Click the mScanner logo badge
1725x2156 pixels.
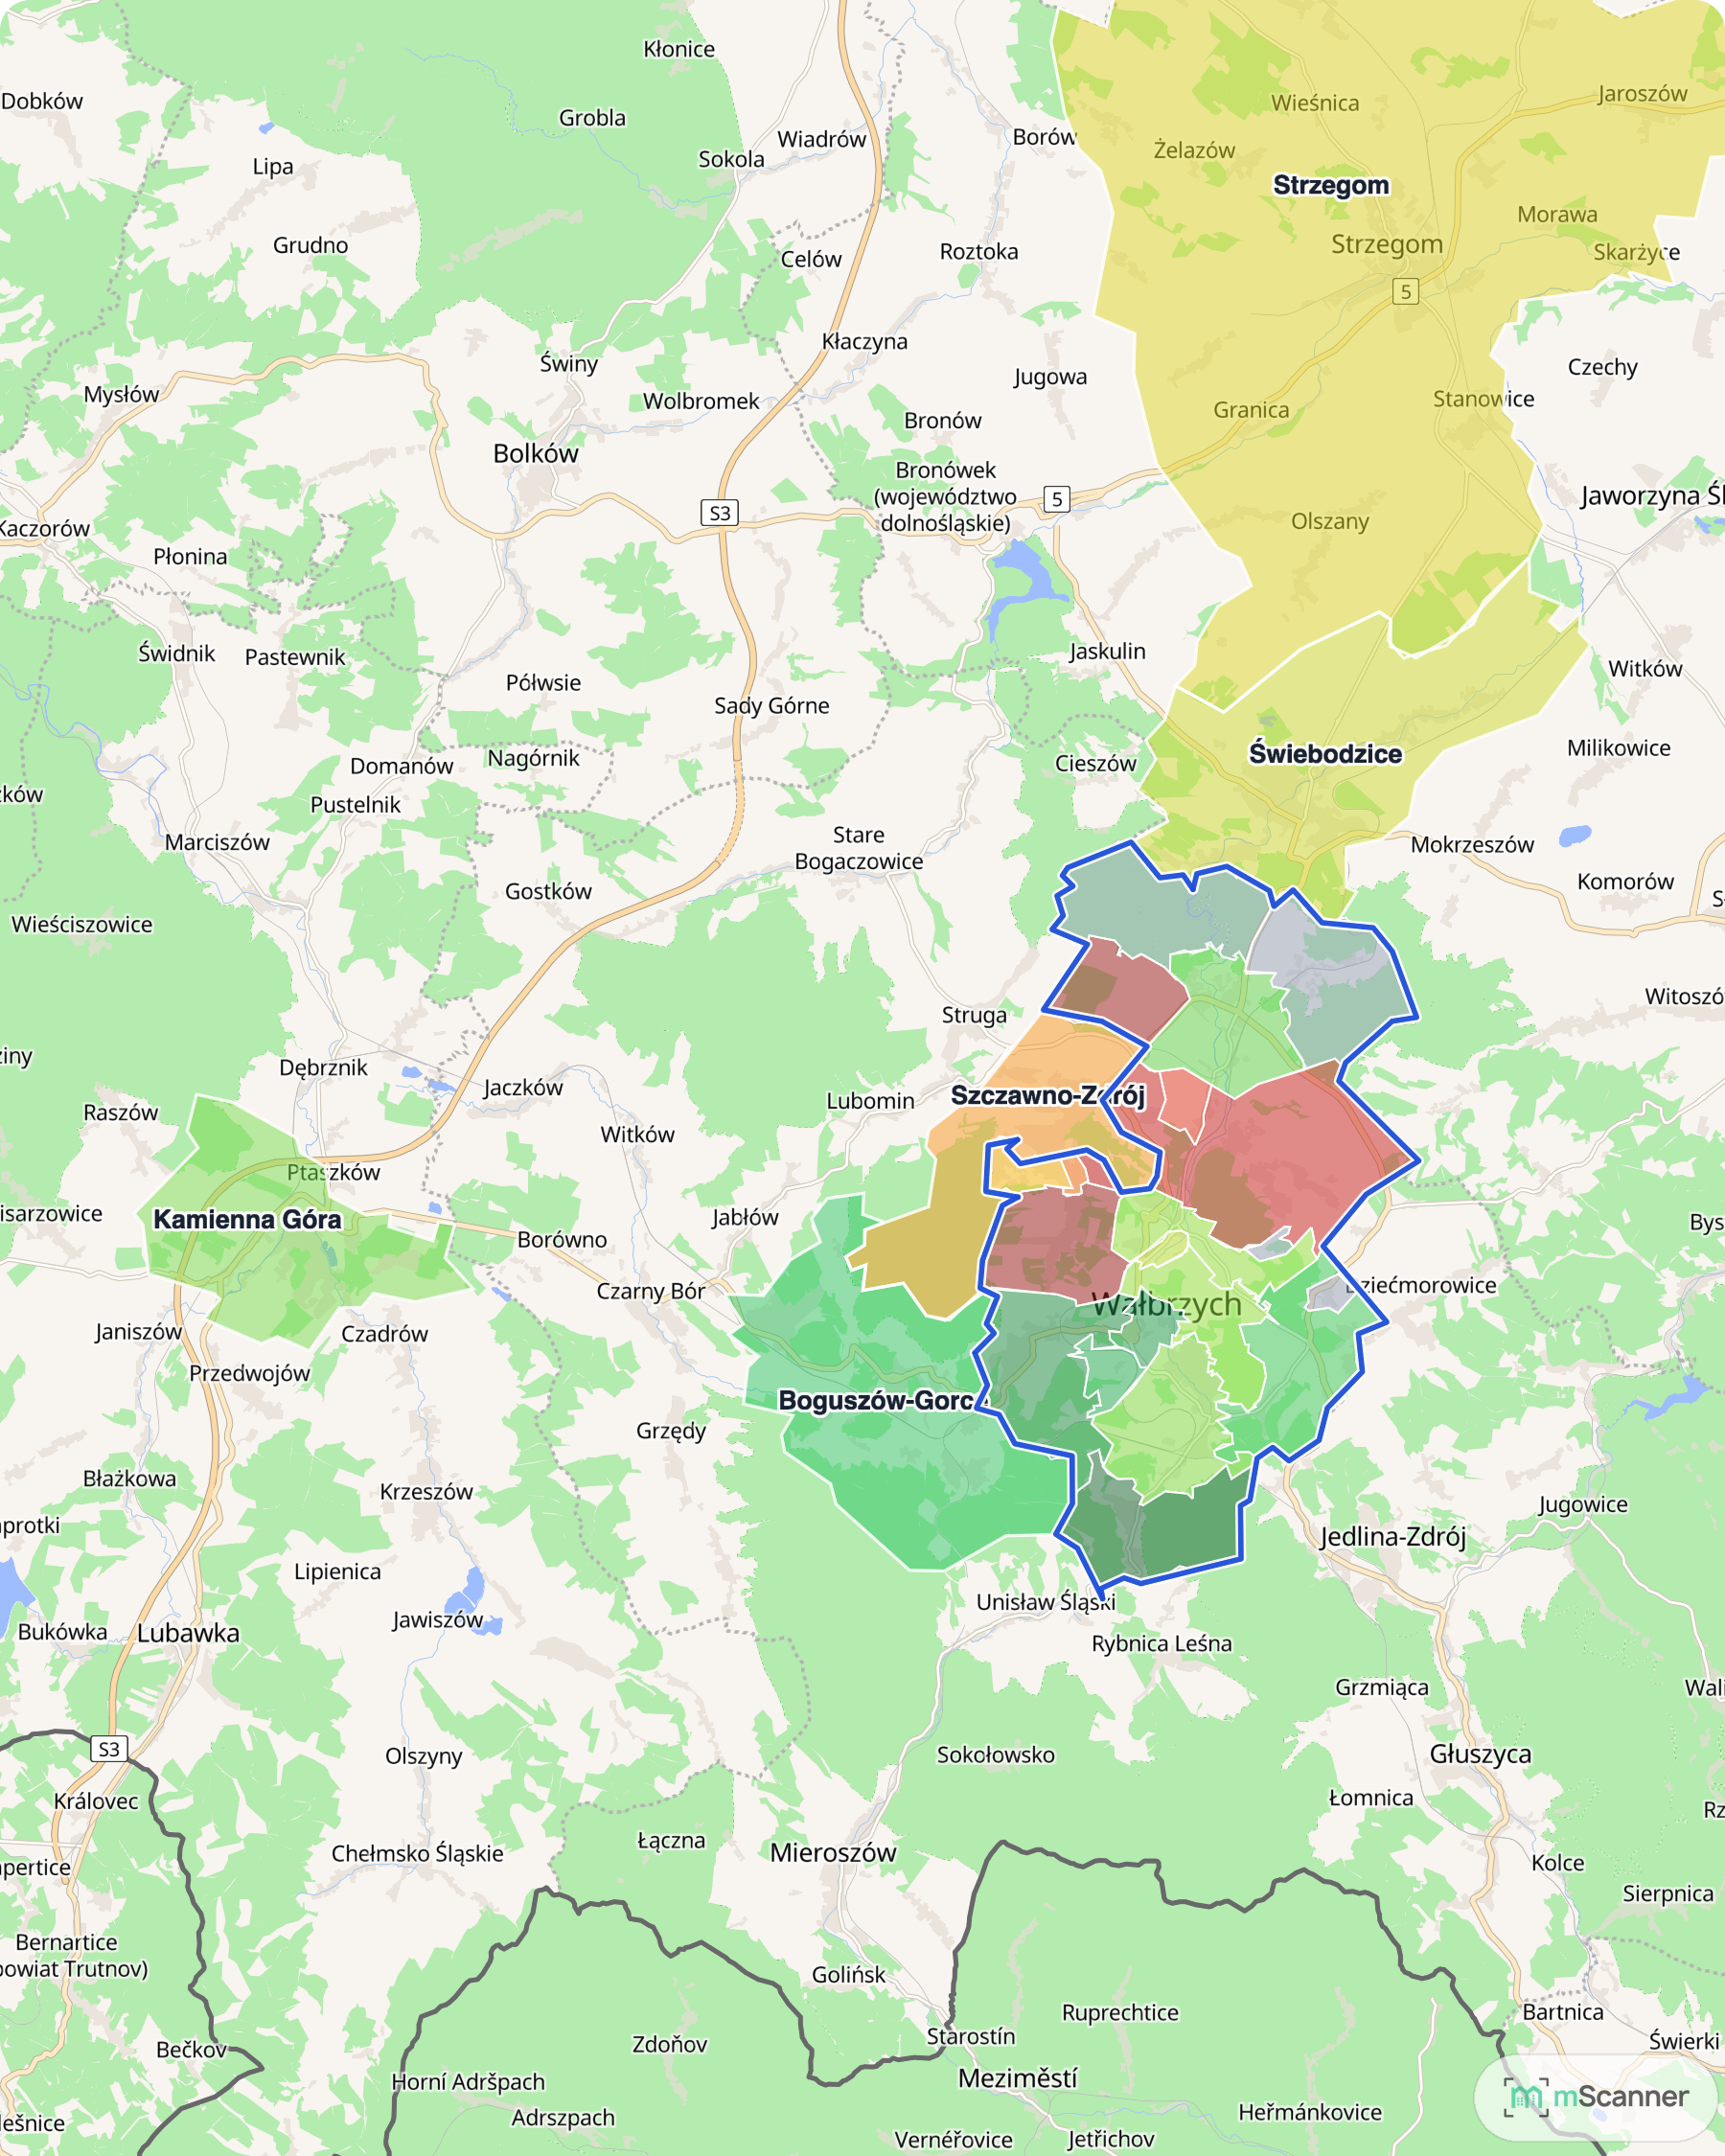click(x=1596, y=2096)
